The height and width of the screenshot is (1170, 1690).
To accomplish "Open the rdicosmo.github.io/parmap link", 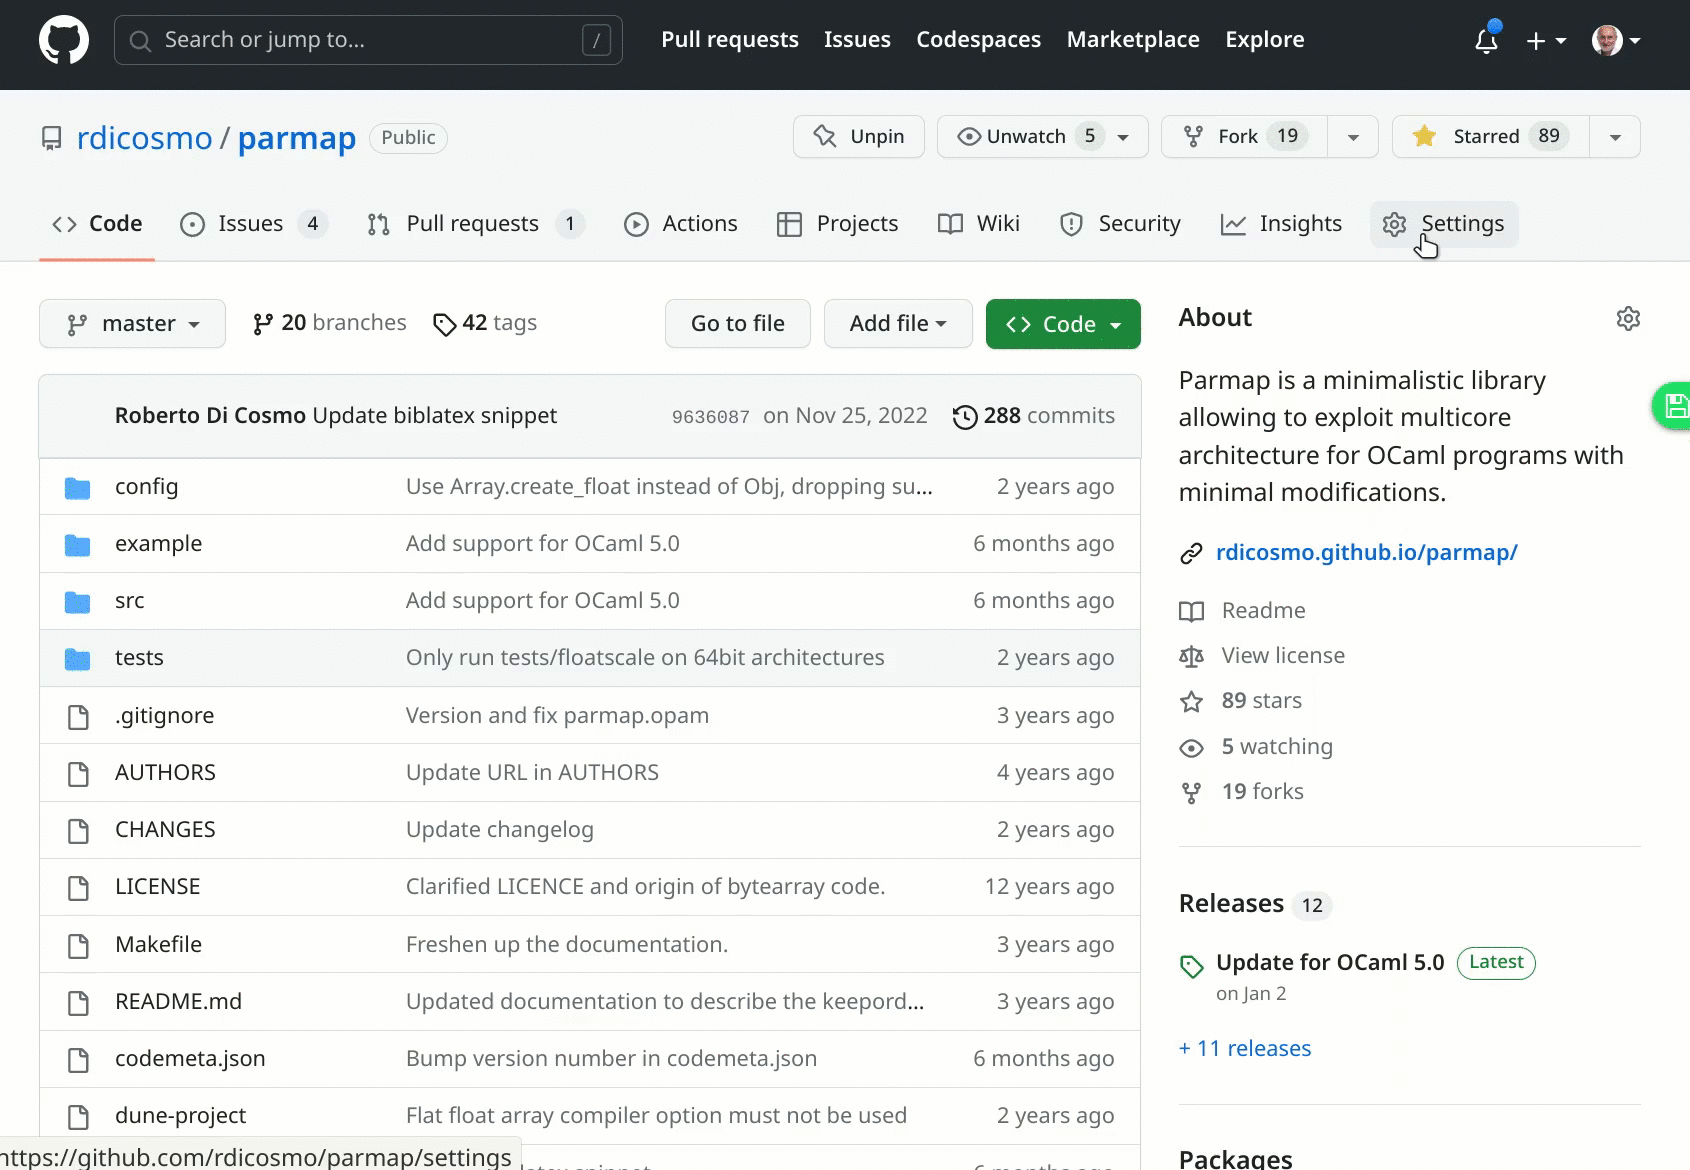I will tap(1366, 551).
